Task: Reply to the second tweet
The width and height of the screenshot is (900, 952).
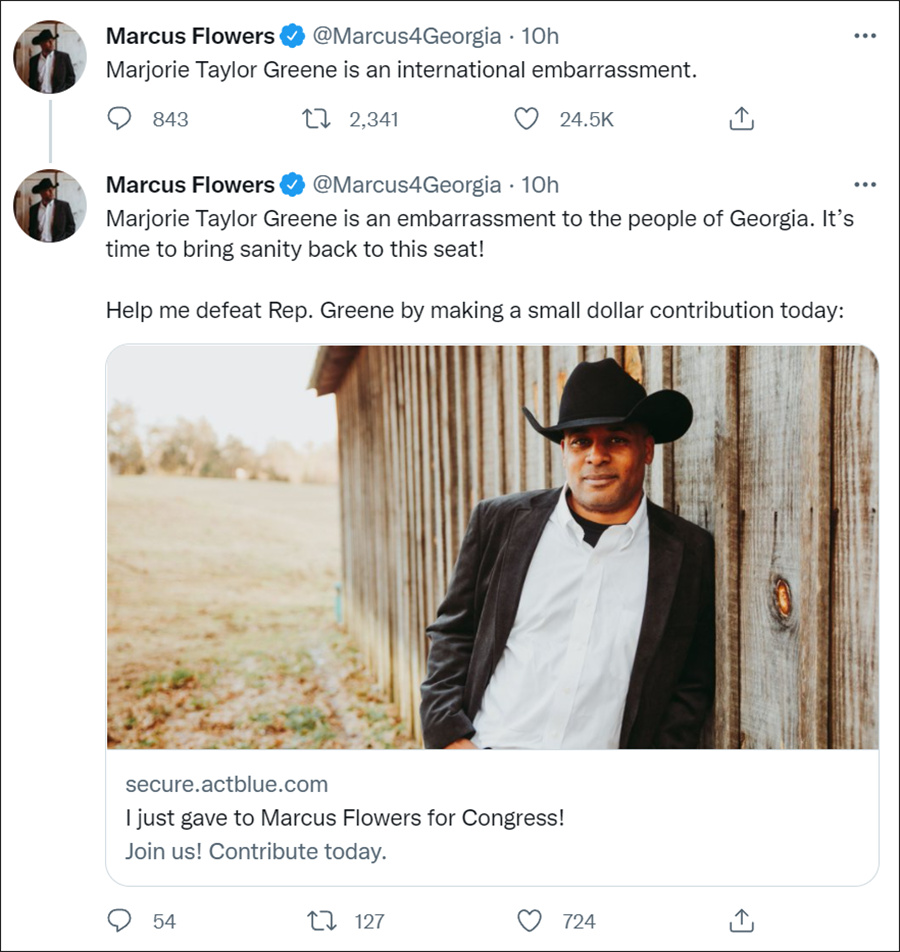Action: 120,920
